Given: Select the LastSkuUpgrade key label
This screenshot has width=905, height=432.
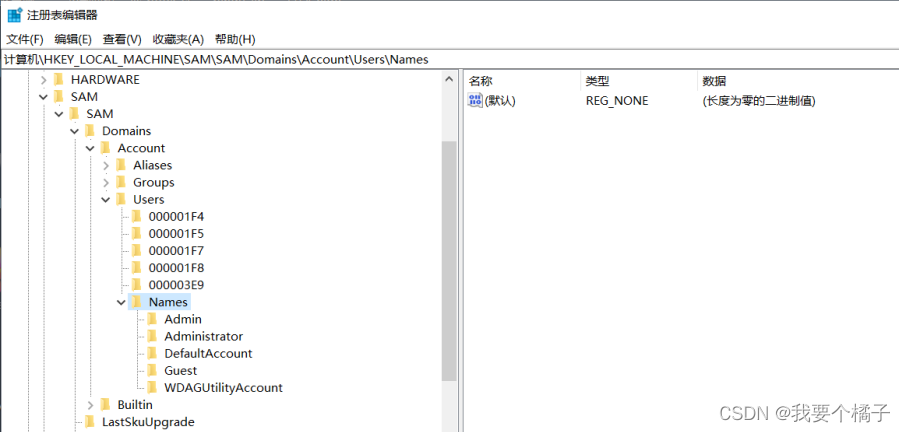Looking at the screenshot, I should point(148,422).
